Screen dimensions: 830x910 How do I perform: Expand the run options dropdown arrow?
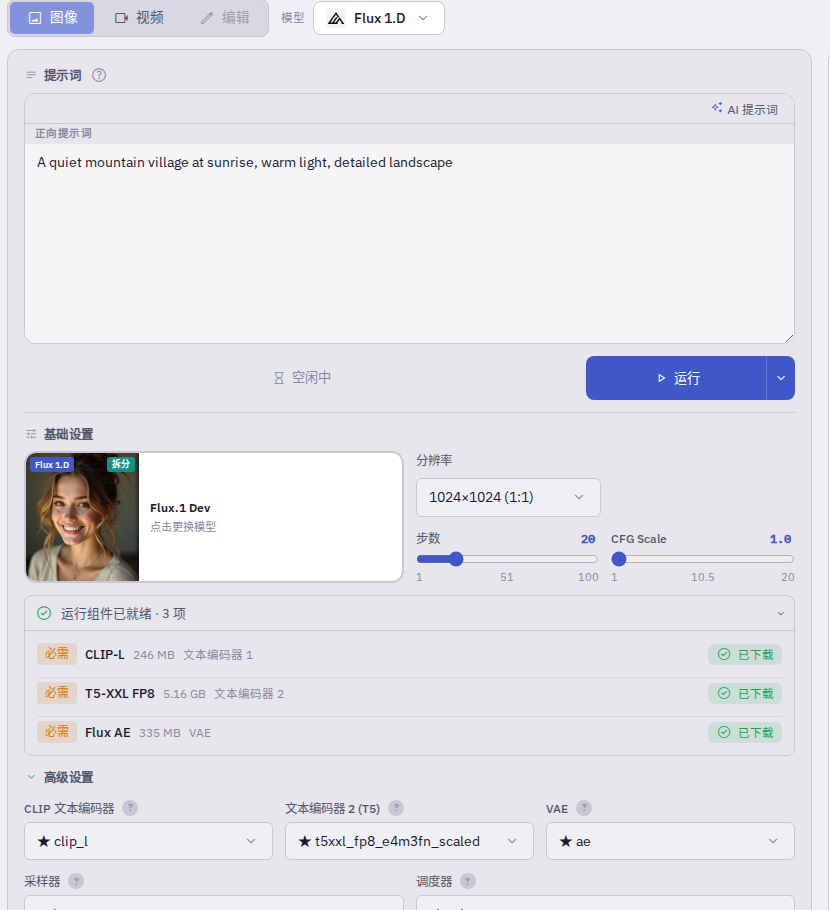(781, 378)
